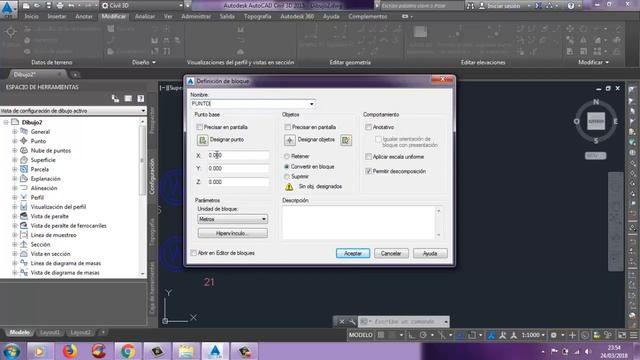Click the Alineación icon in tree
640x360 pixels.
coord(24,188)
